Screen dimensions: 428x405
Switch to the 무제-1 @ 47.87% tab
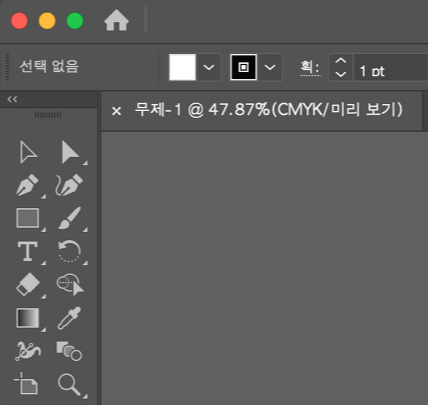pos(269,109)
